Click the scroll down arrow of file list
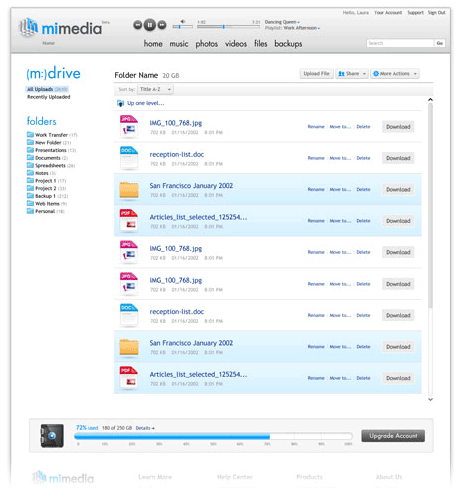Screen dimensions: 459x488 [430, 399]
